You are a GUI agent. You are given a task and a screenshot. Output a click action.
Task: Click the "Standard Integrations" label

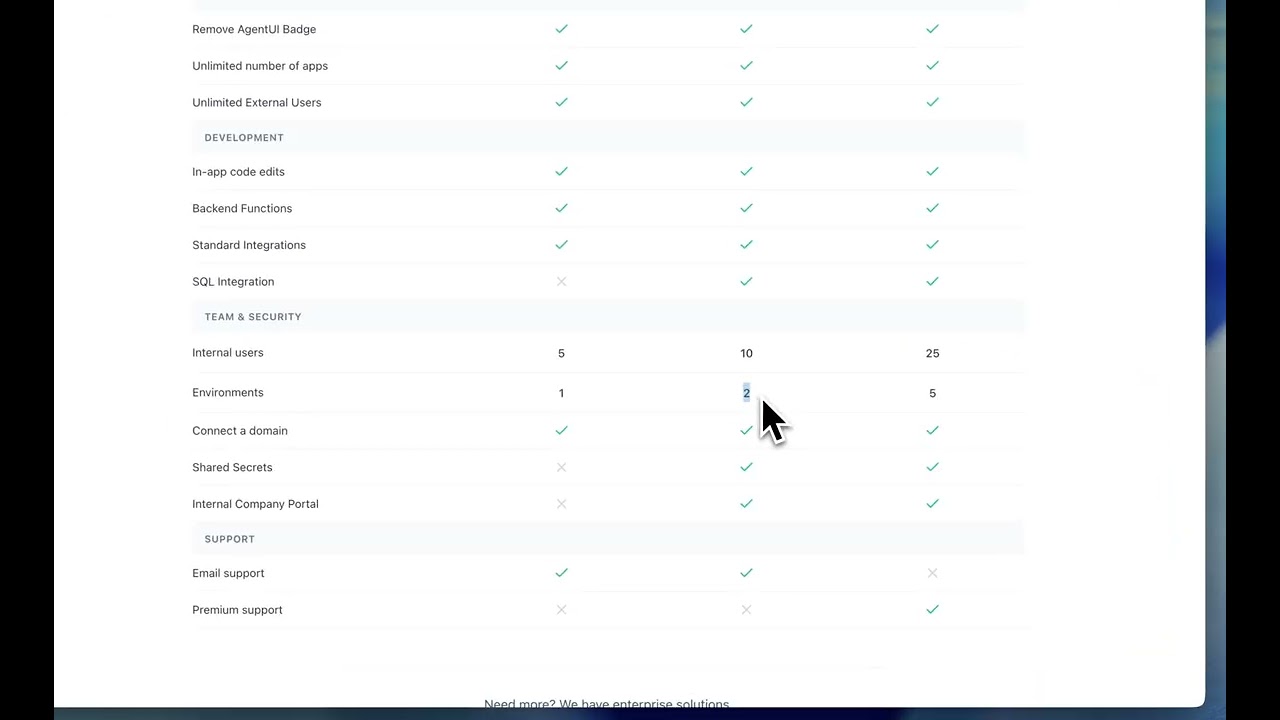coord(249,245)
